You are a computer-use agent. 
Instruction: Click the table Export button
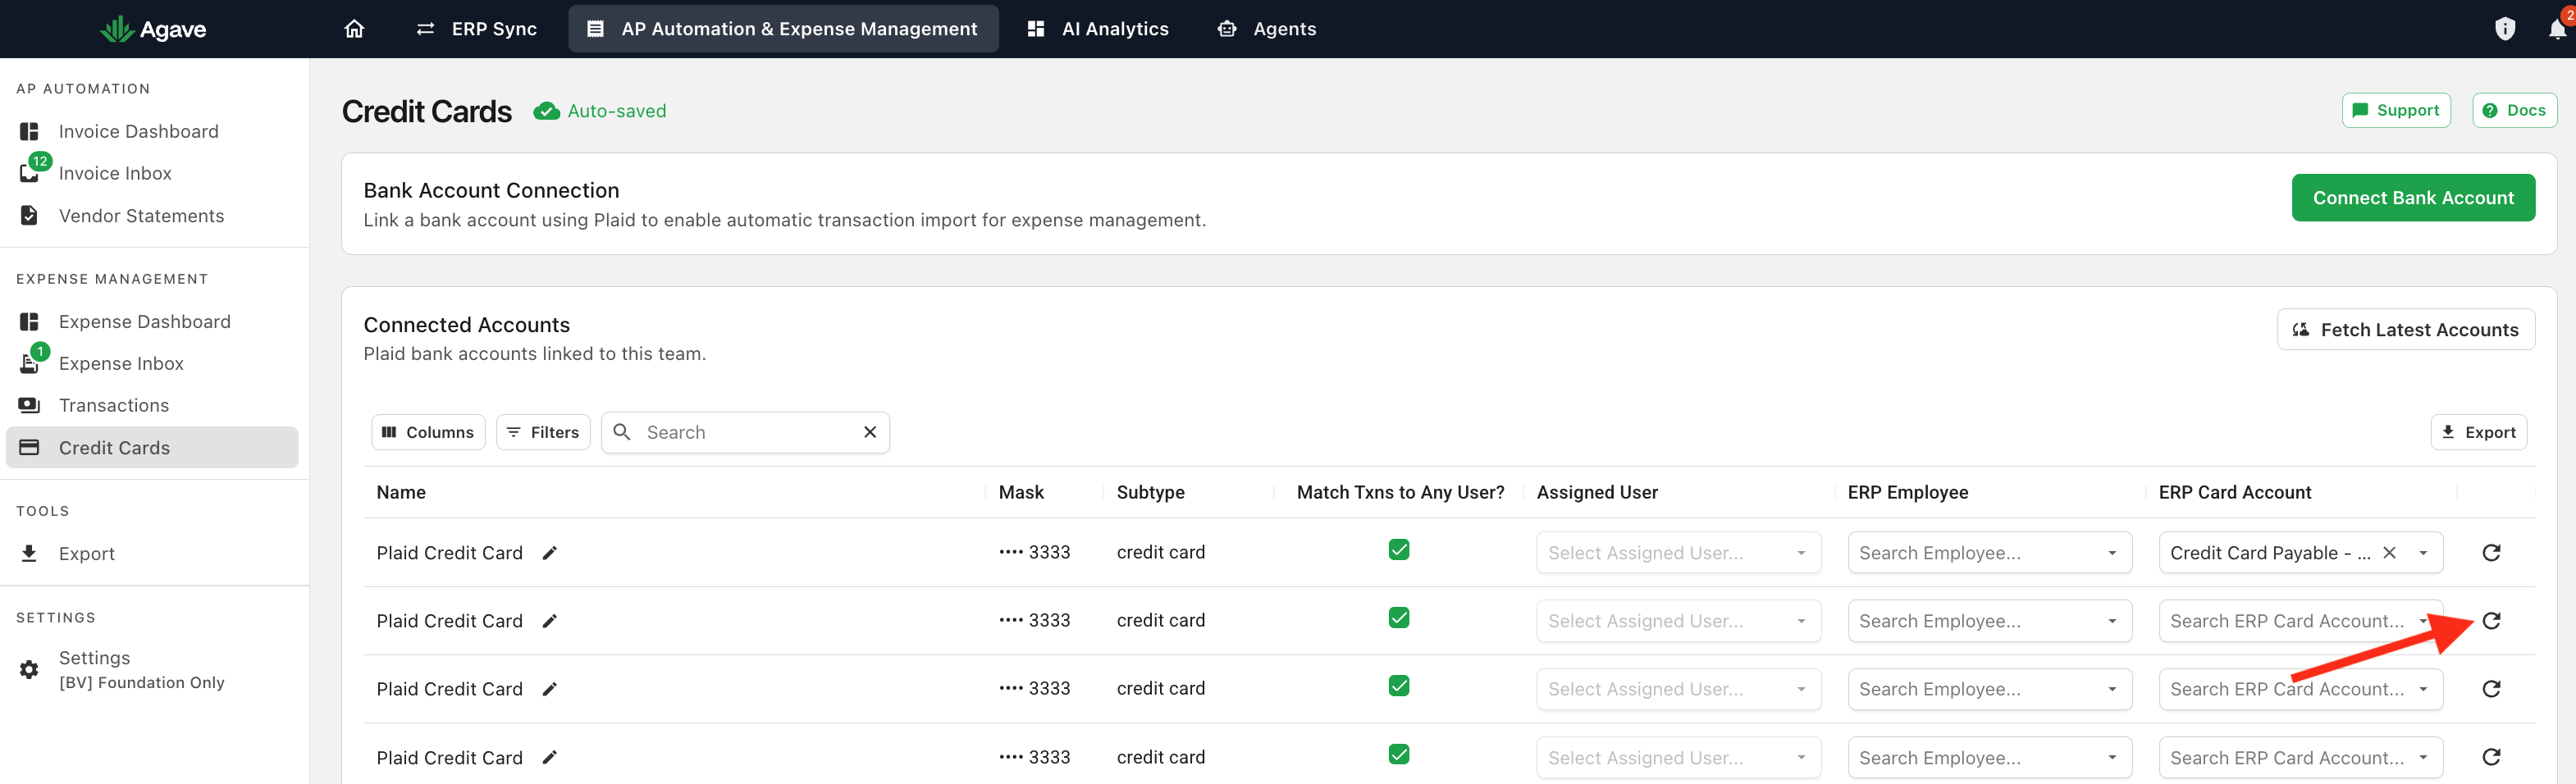(x=2478, y=432)
